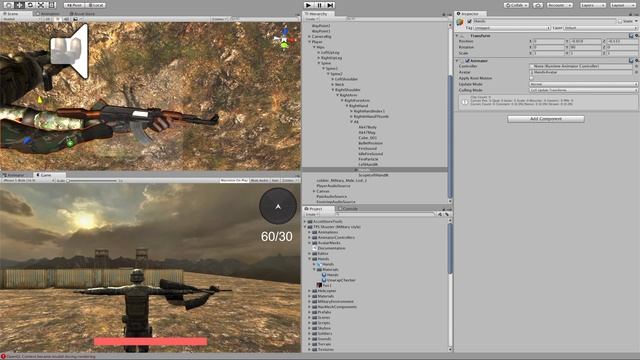Screen dimensions: 640x360
Task: Pause the game with the Pause button
Action: tap(320, 5)
